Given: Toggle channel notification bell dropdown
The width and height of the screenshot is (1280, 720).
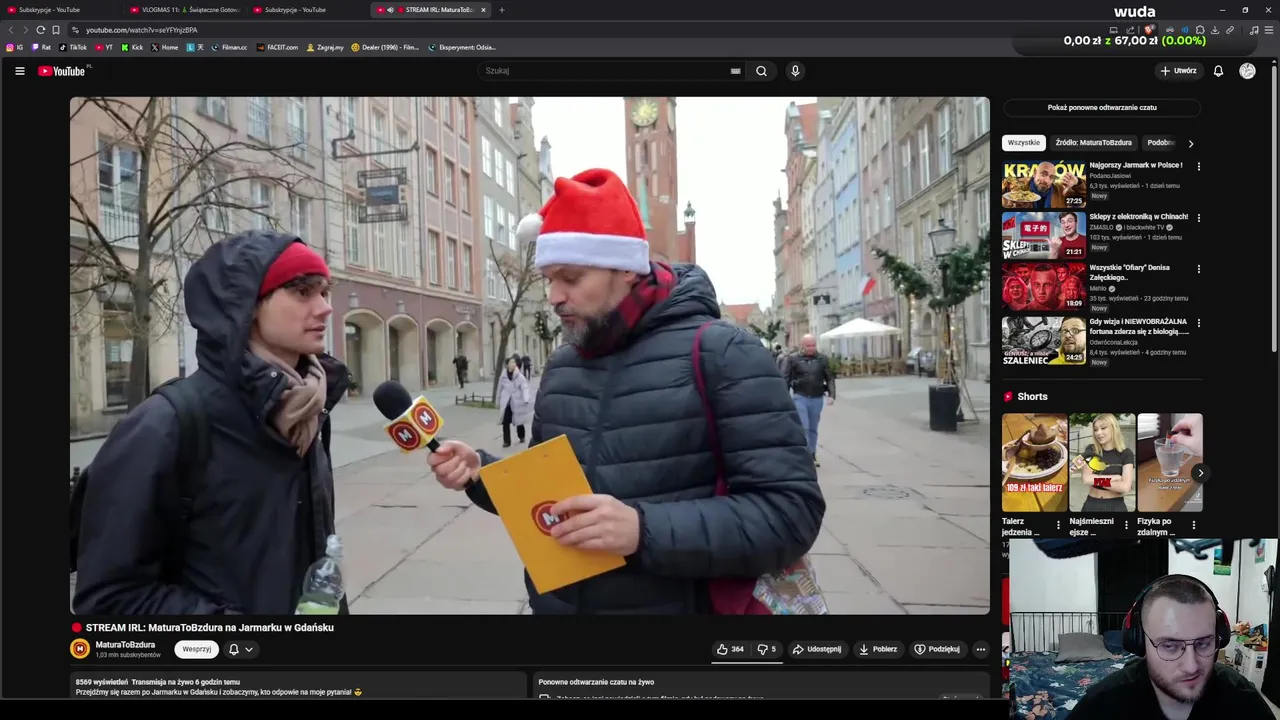Looking at the screenshot, I should (240, 649).
